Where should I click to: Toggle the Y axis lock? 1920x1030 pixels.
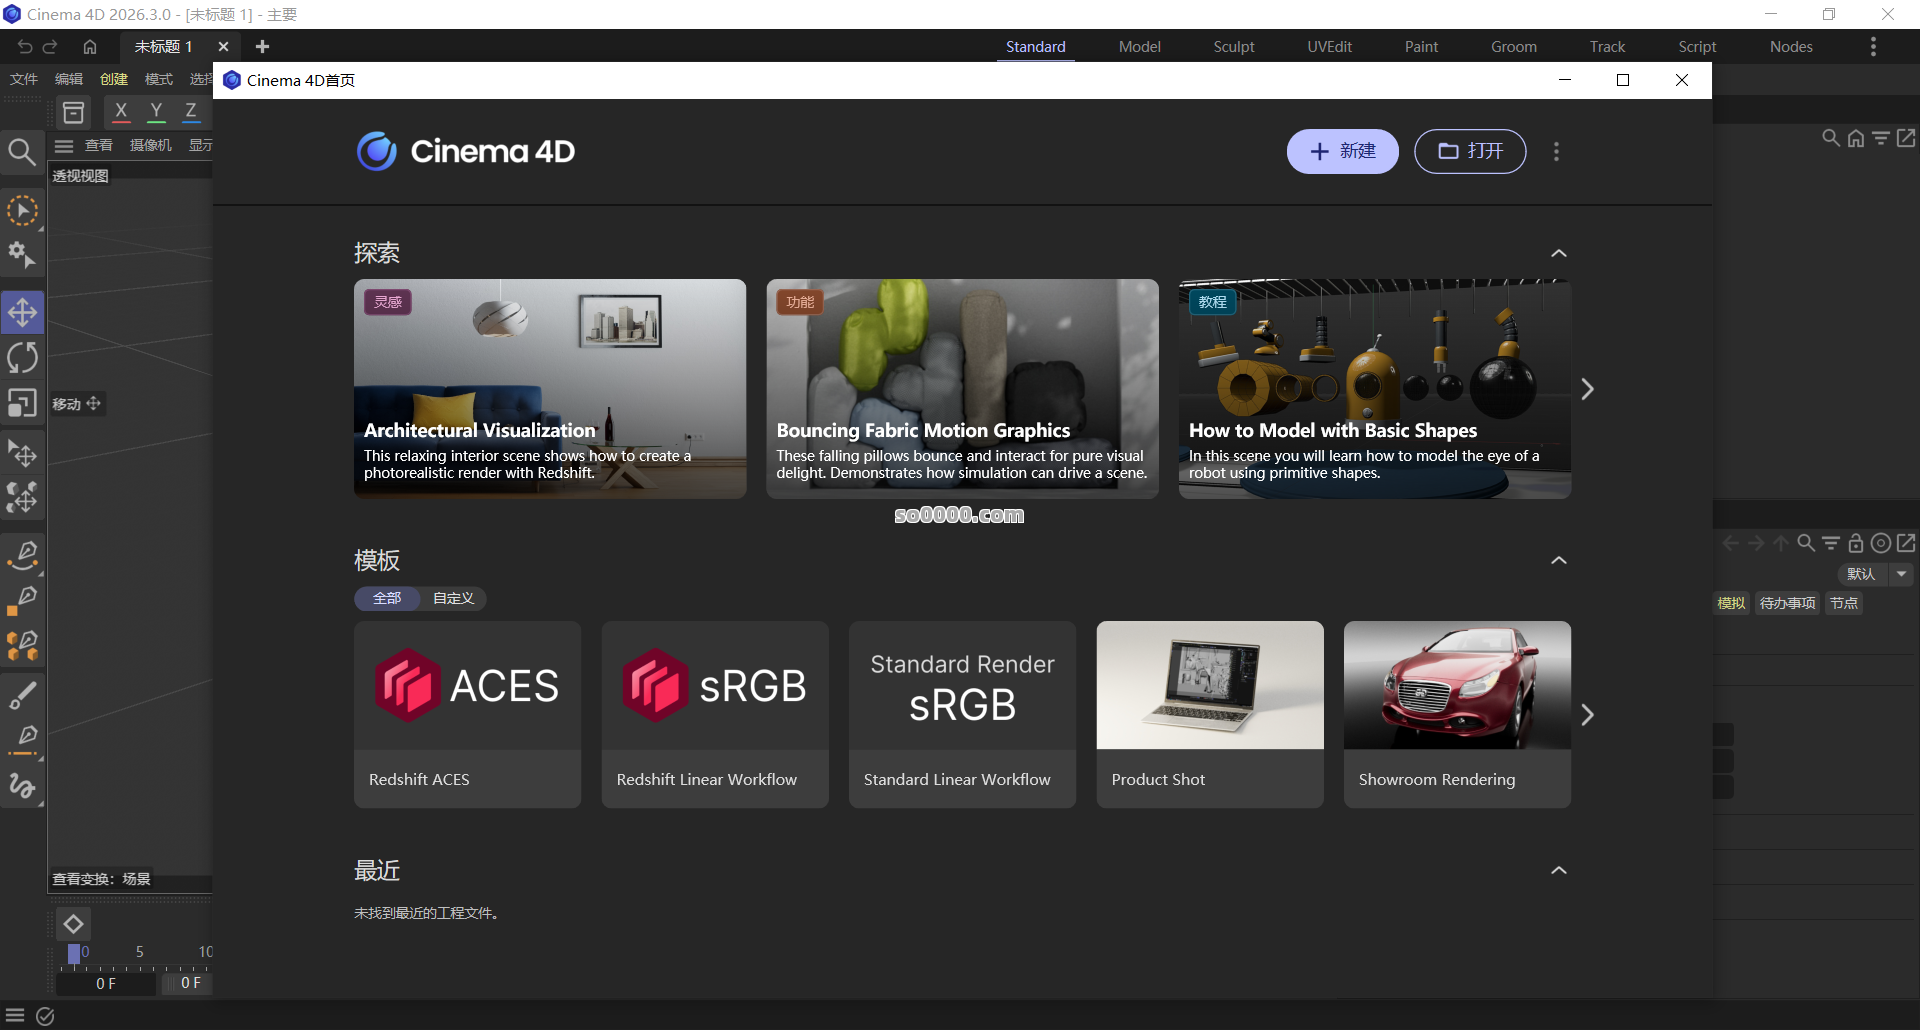(156, 112)
